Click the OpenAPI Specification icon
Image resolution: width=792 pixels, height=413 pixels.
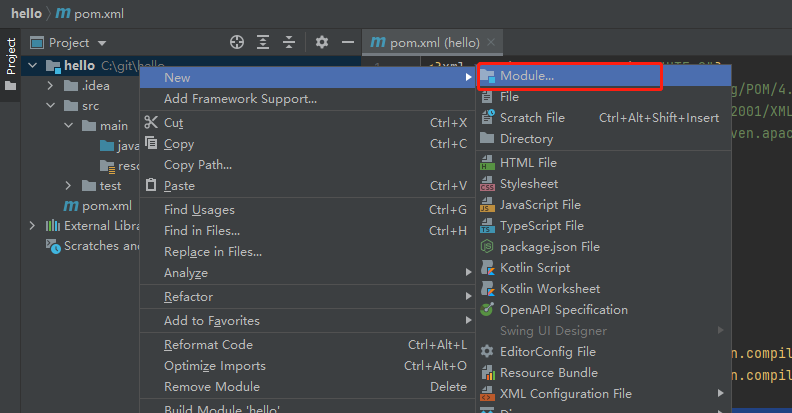pos(487,309)
